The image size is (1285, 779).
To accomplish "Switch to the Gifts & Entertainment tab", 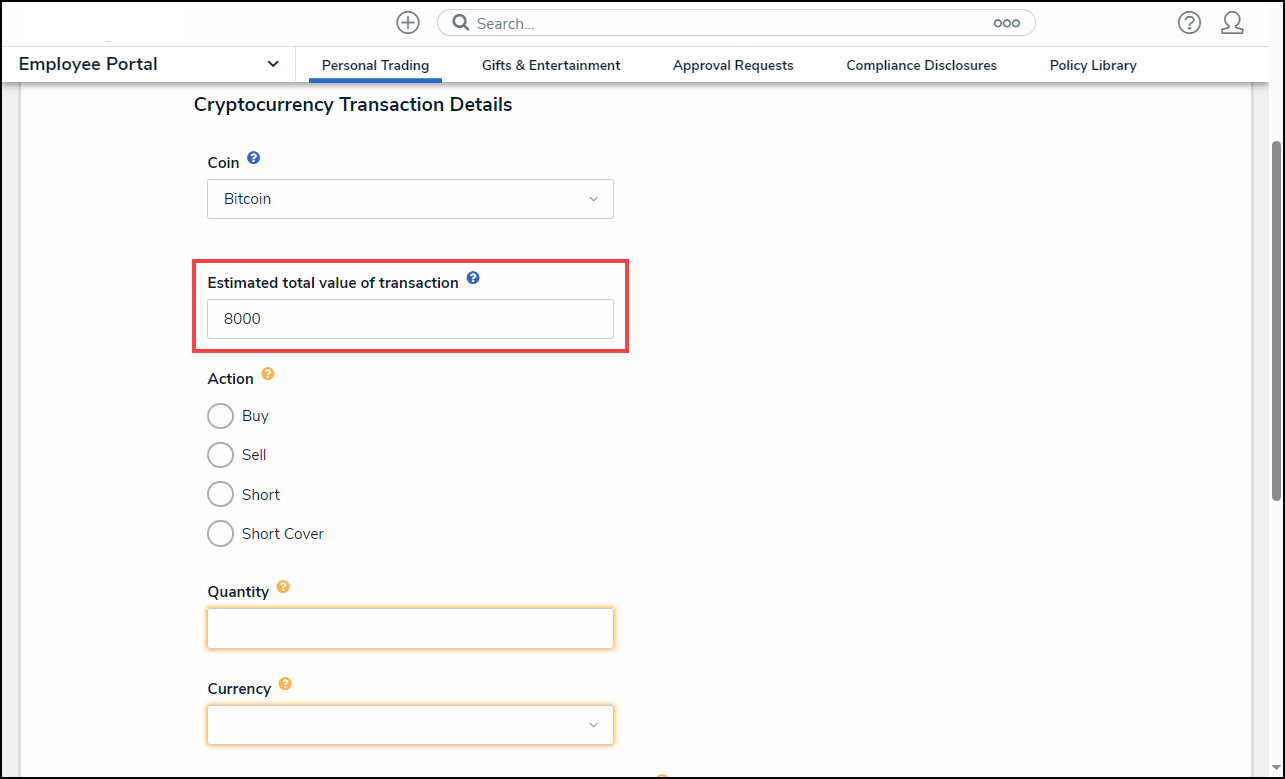I will 551,65.
